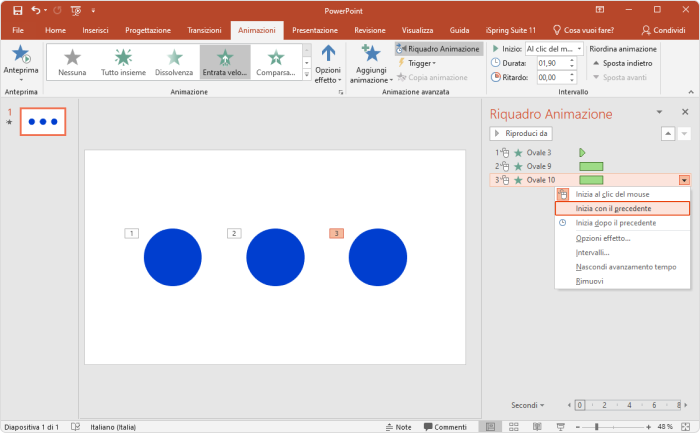Toggle the Note pane in status bar
The height and width of the screenshot is (433, 700).
coord(398,427)
